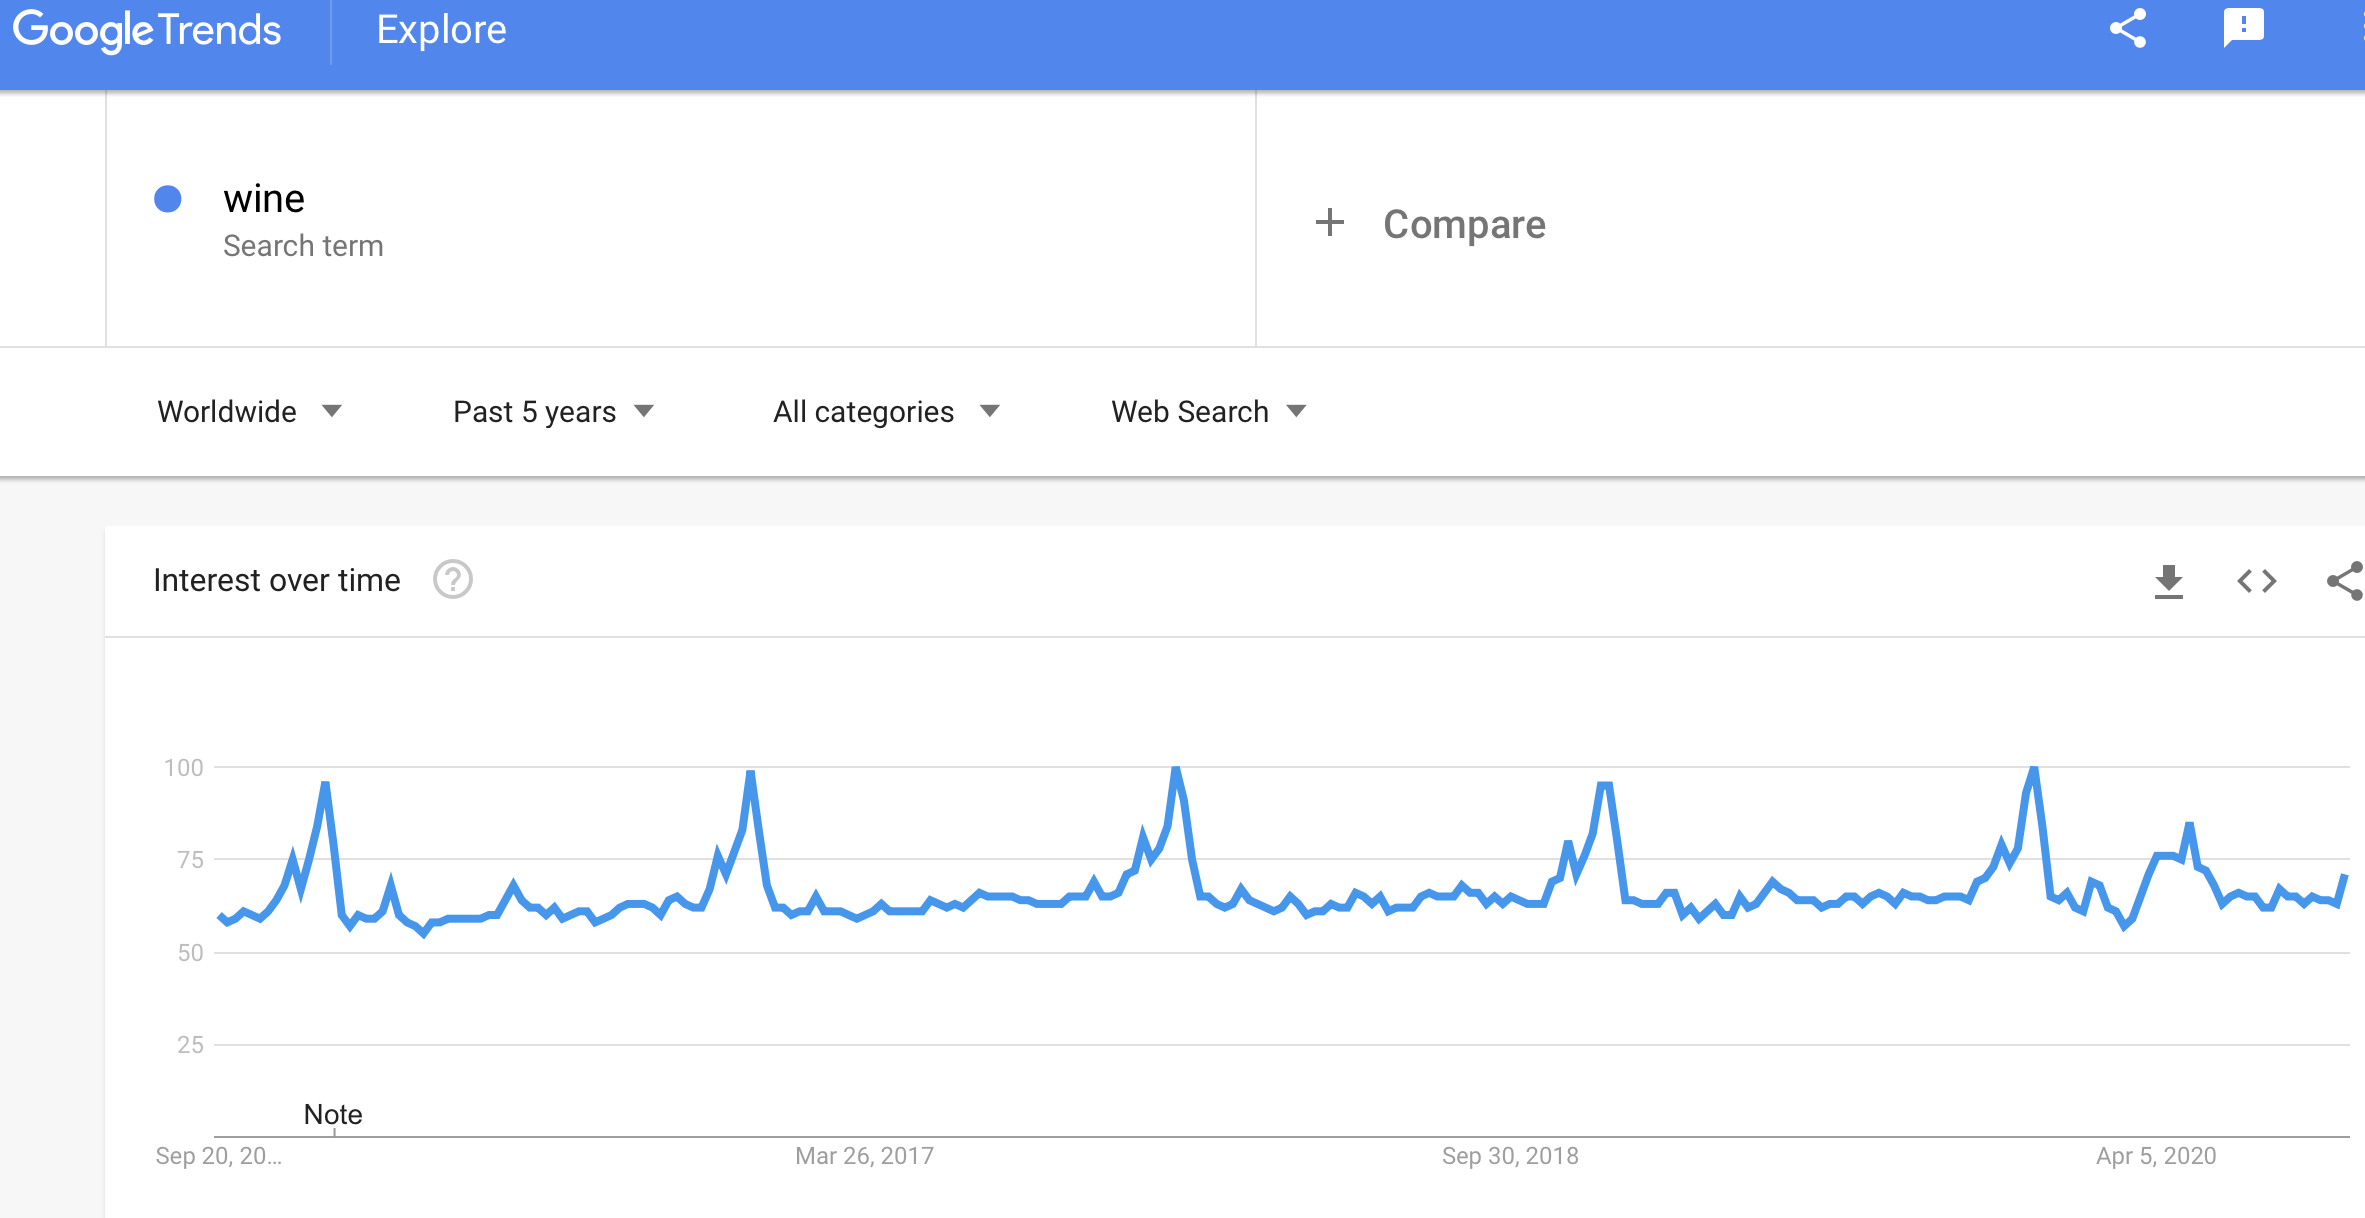Click the Note marker on timeline

point(333,1115)
